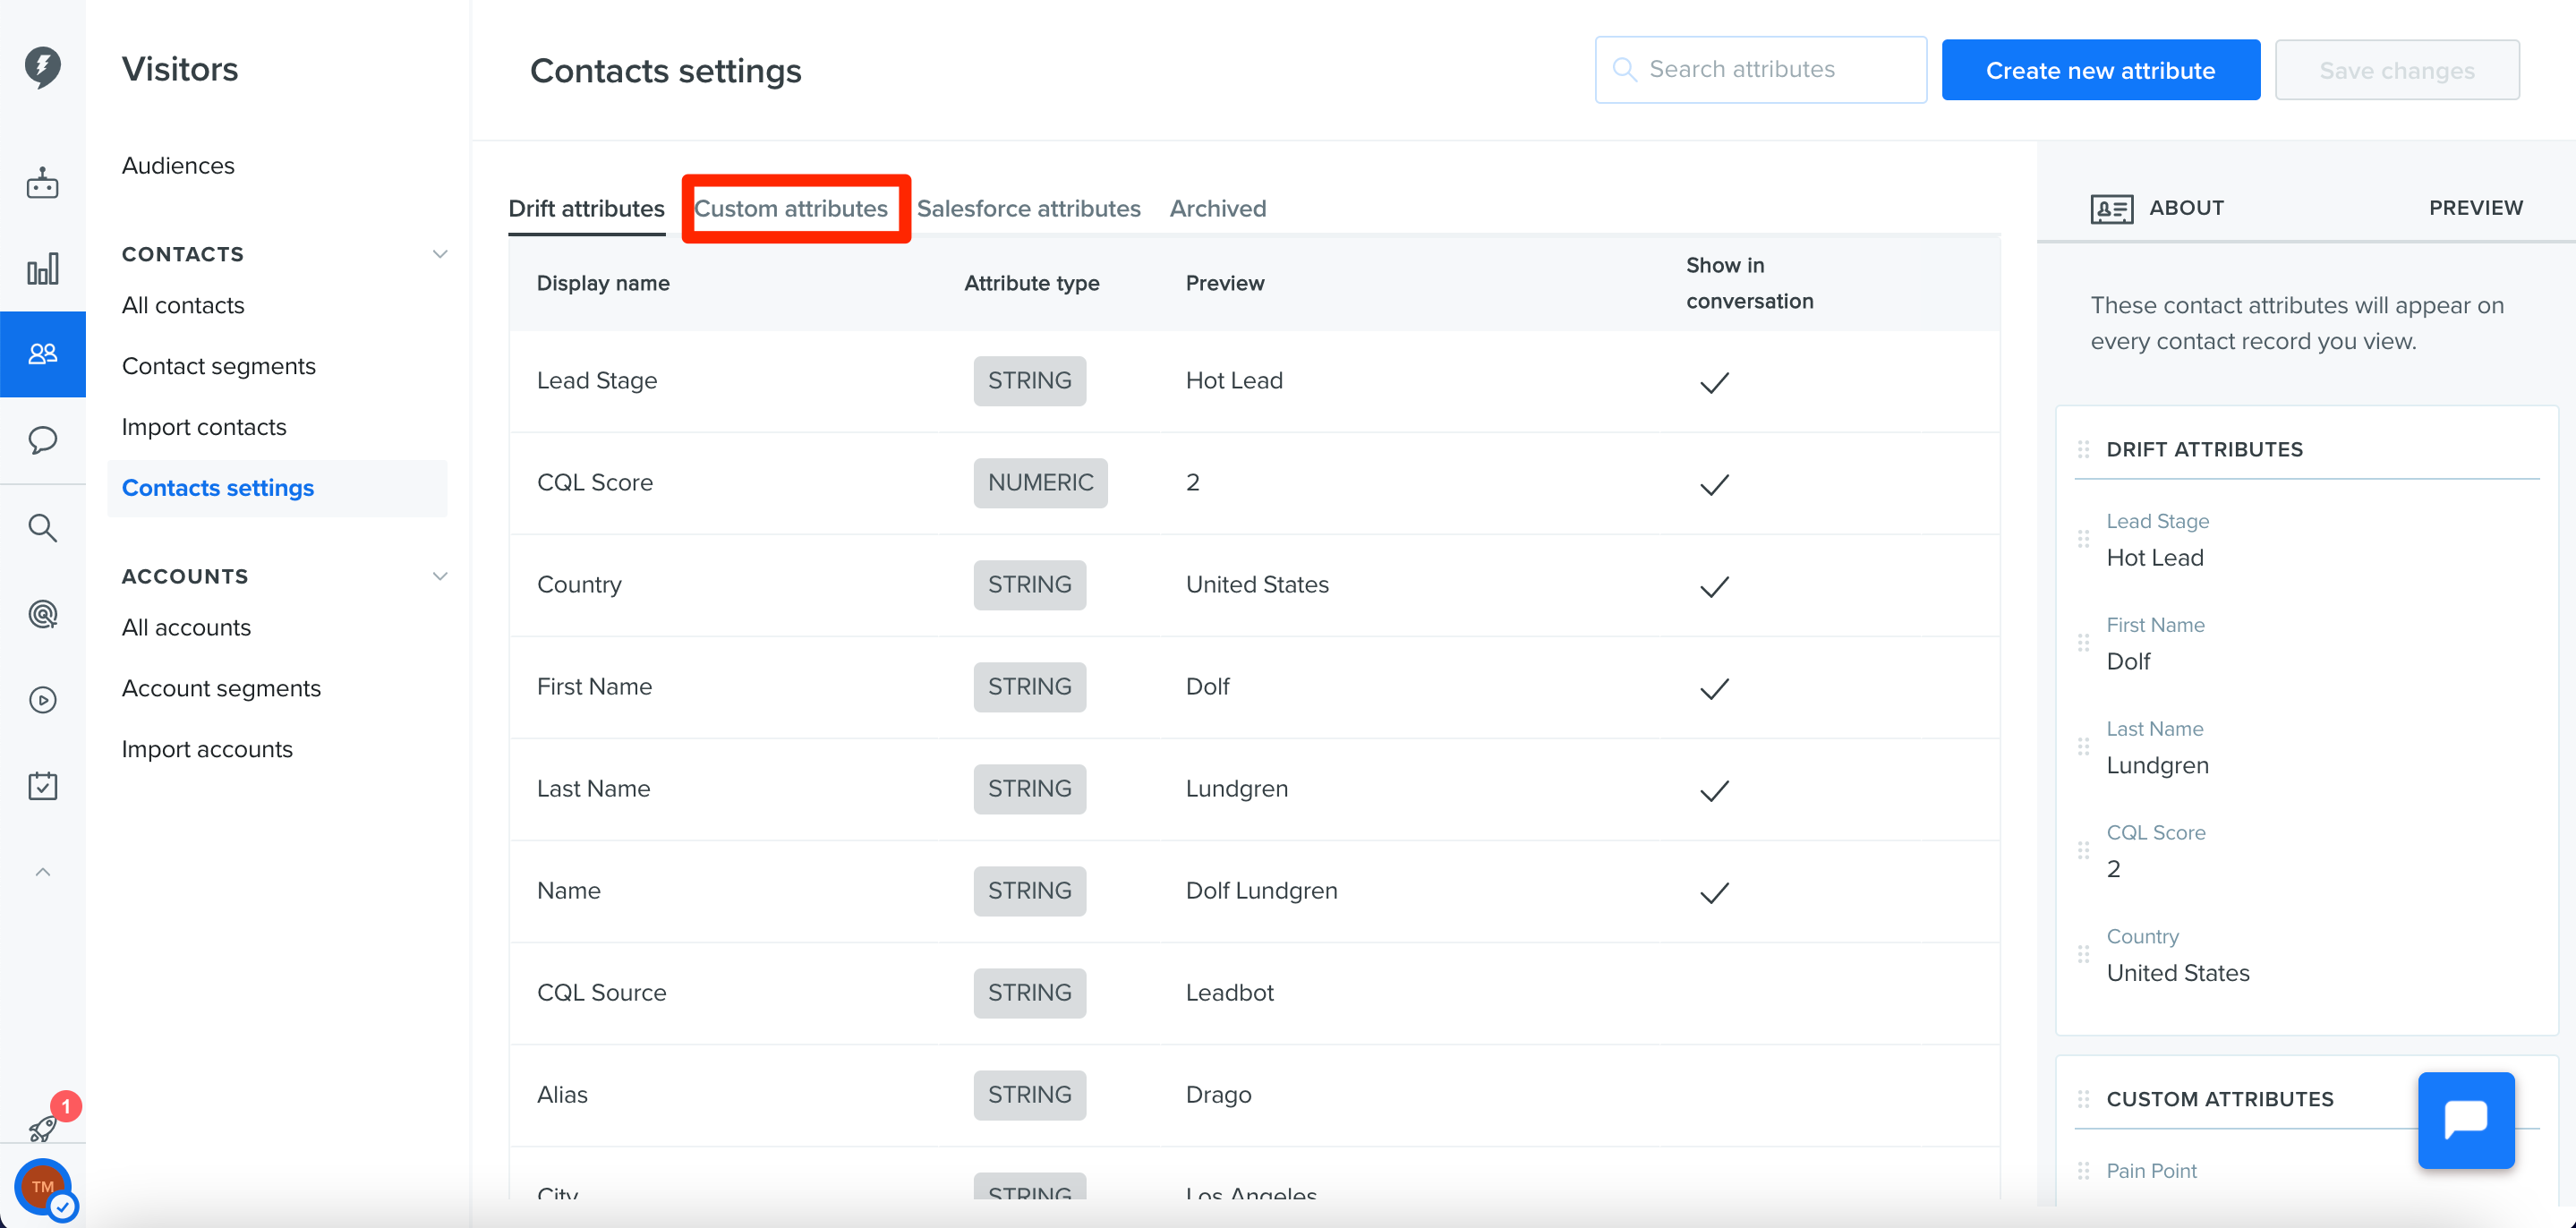Toggle Show in conversation for Last Name
This screenshot has width=2576, height=1228.
click(1714, 790)
